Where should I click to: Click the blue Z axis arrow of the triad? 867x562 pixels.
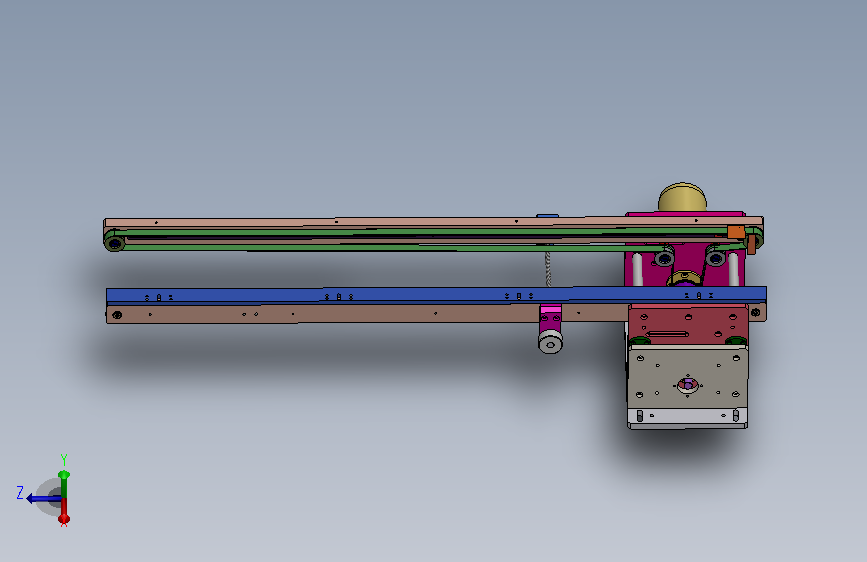tap(43, 499)
